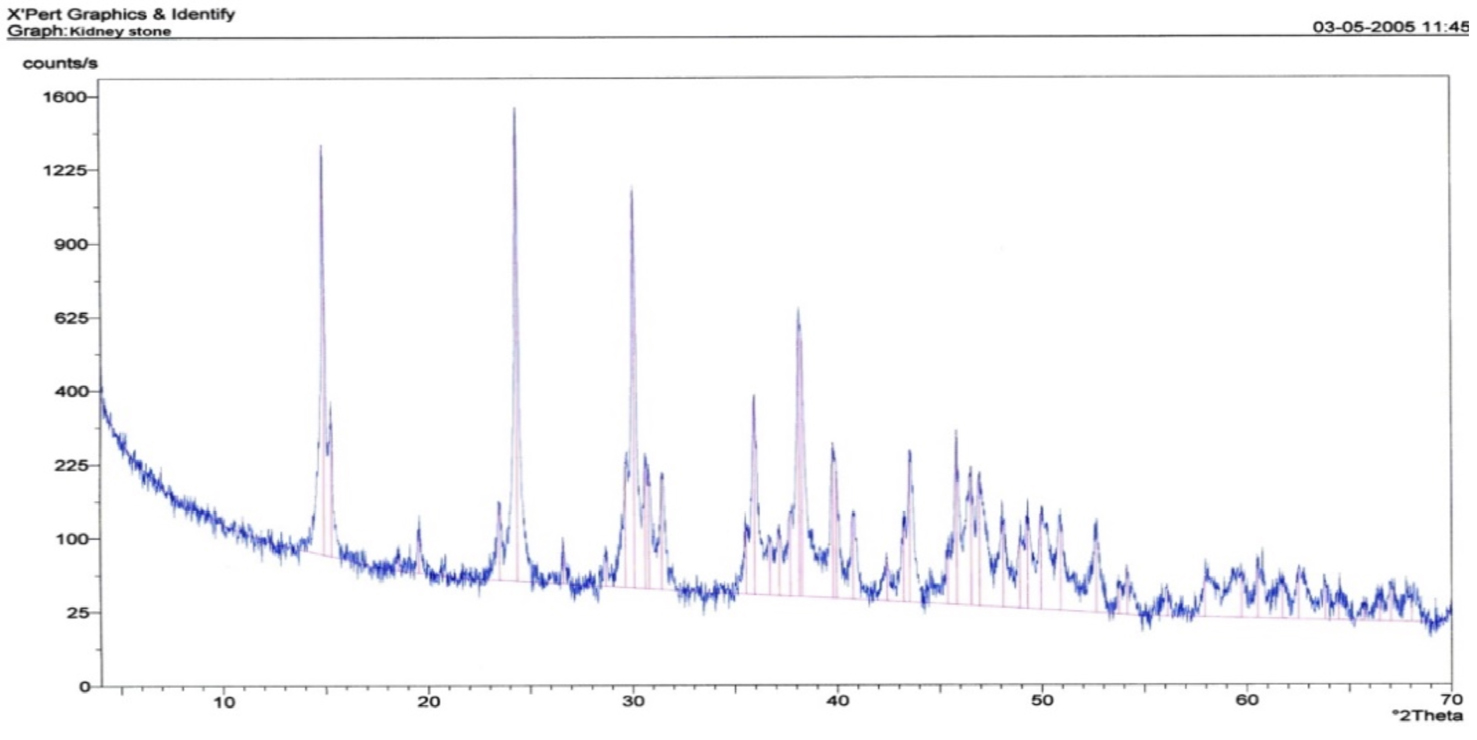Click the 40 x-axis tick label
Viewport: 1477px width, 740px height.
[x=838, y=701]
